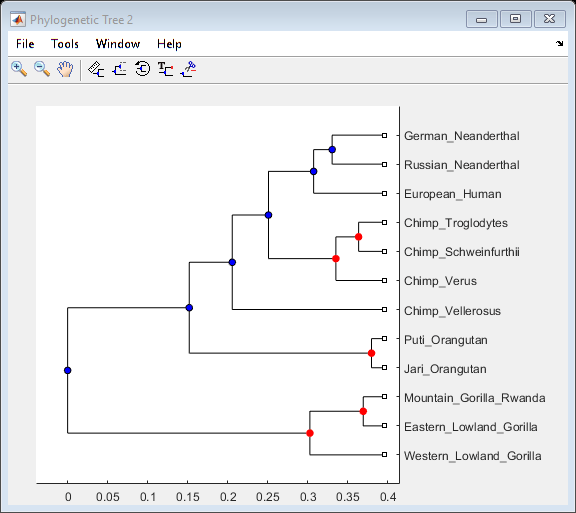The image size is (576, 513).
Task: Select blue node joining Neanderthals and European_Human
Action: (x=313, y=172)
